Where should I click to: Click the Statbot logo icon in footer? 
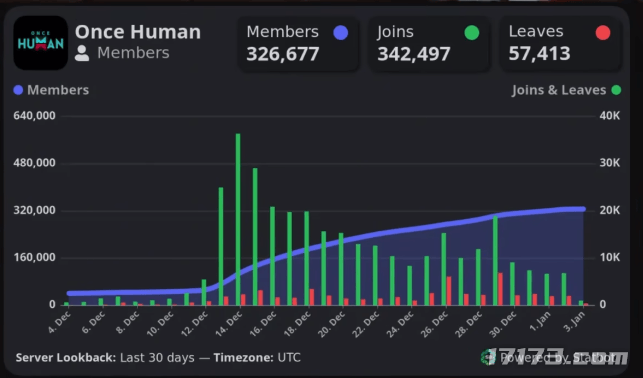[x=488, y=358]
